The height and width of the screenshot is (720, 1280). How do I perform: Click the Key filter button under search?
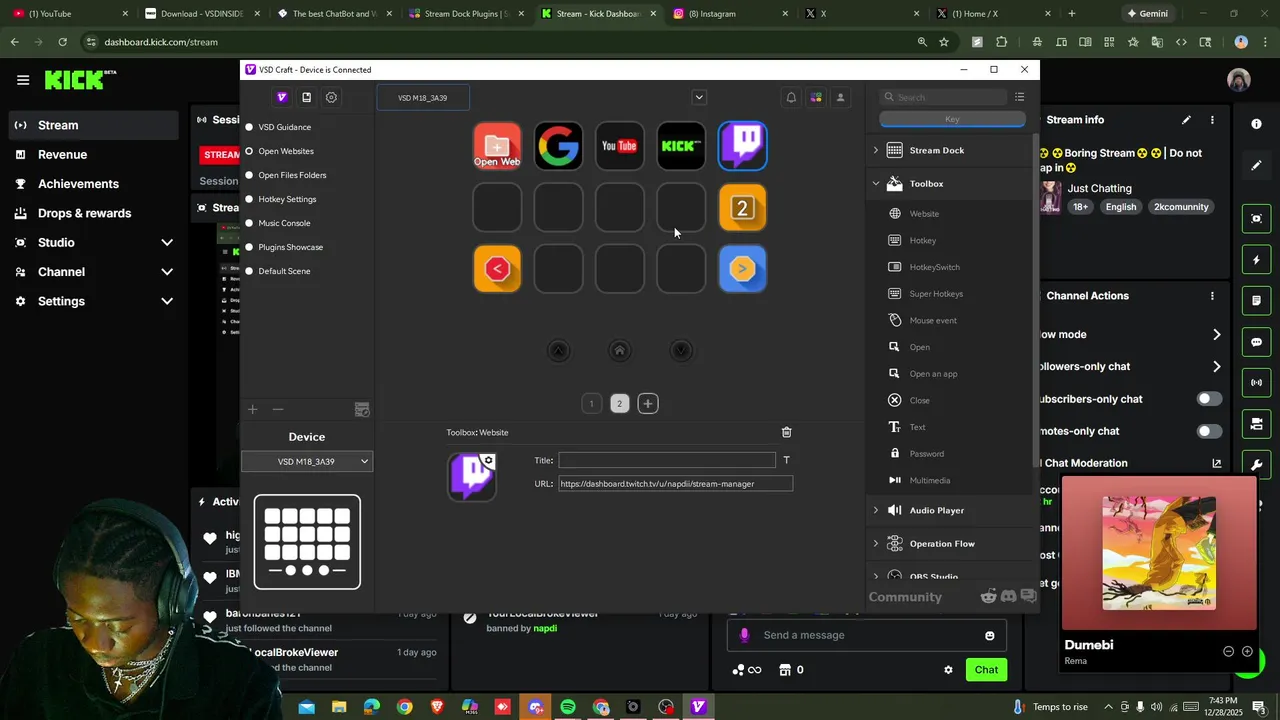coord(952,119)
